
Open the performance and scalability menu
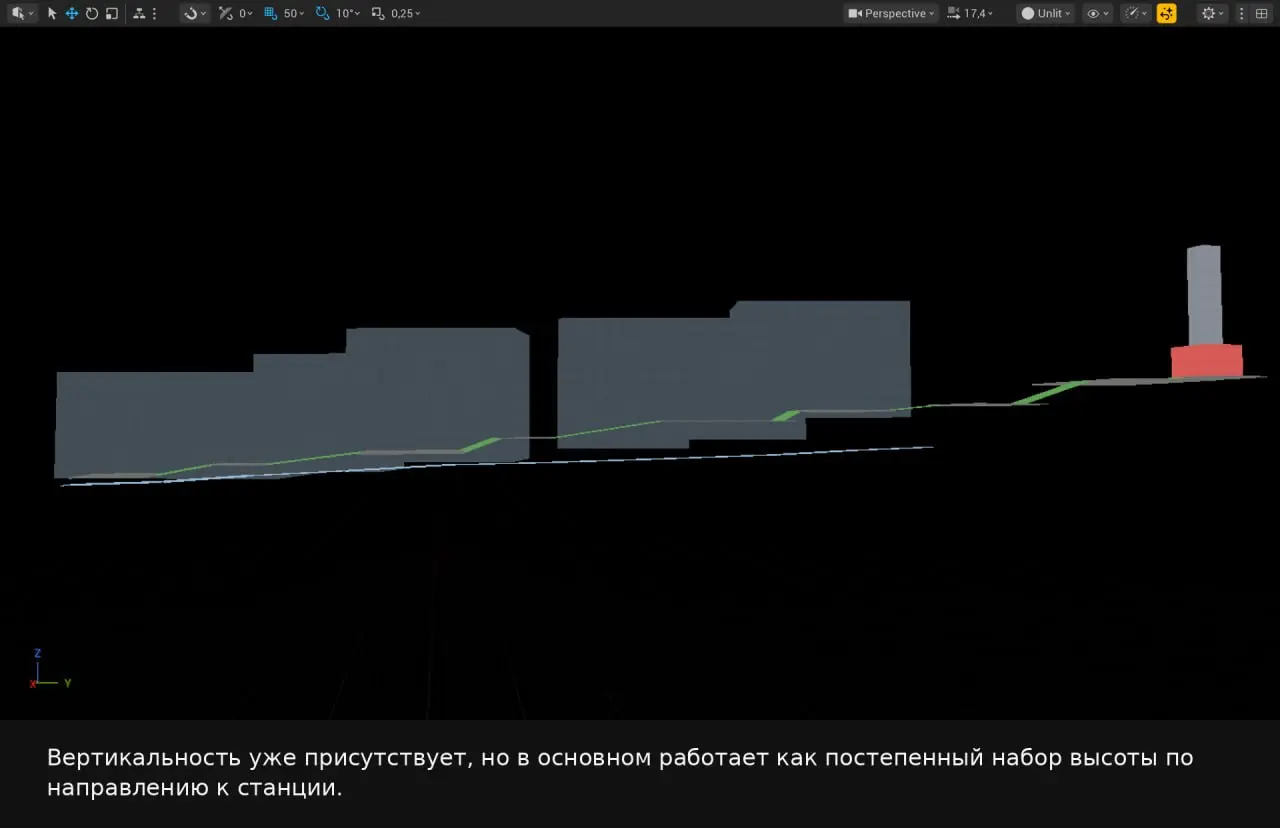click(x=1137, y=13)
